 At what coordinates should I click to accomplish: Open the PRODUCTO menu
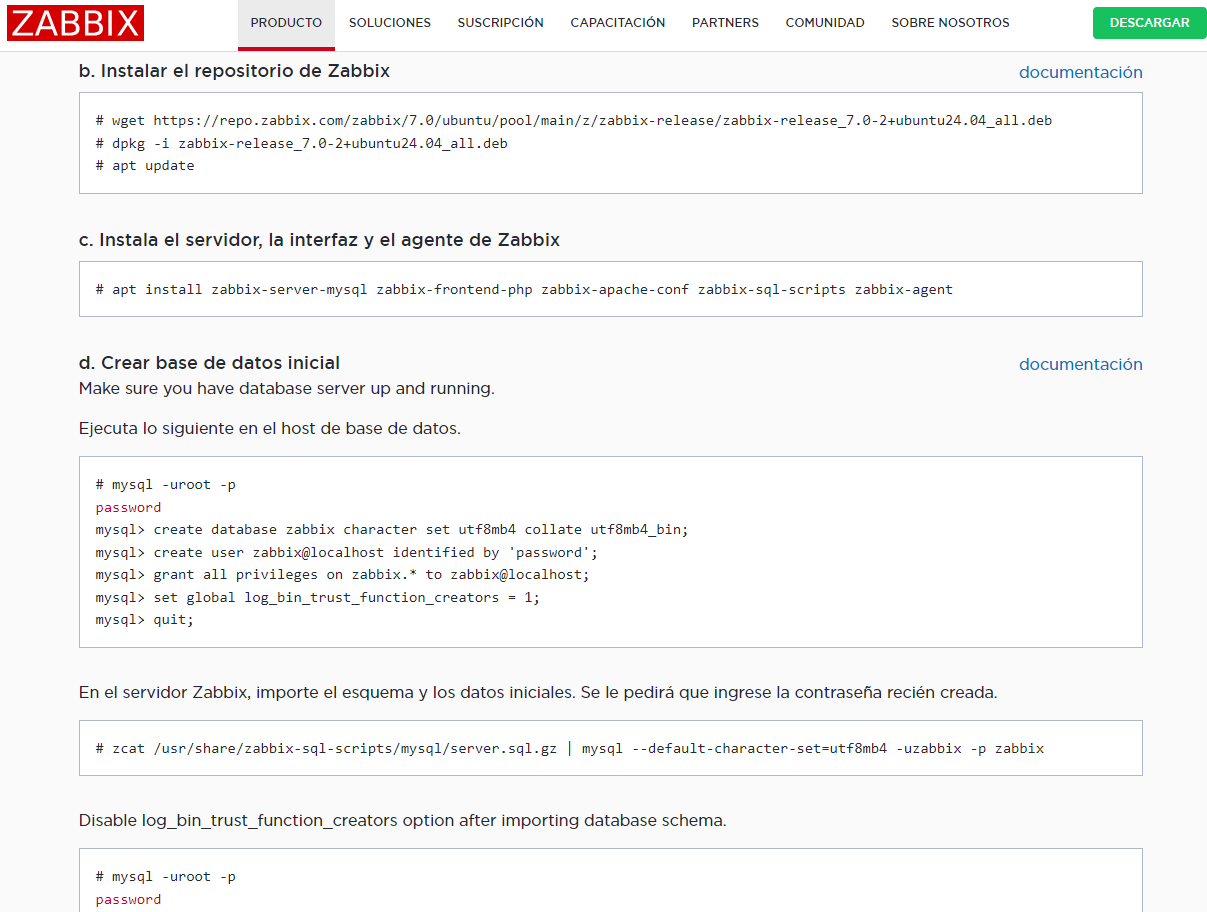coord(286,23)
